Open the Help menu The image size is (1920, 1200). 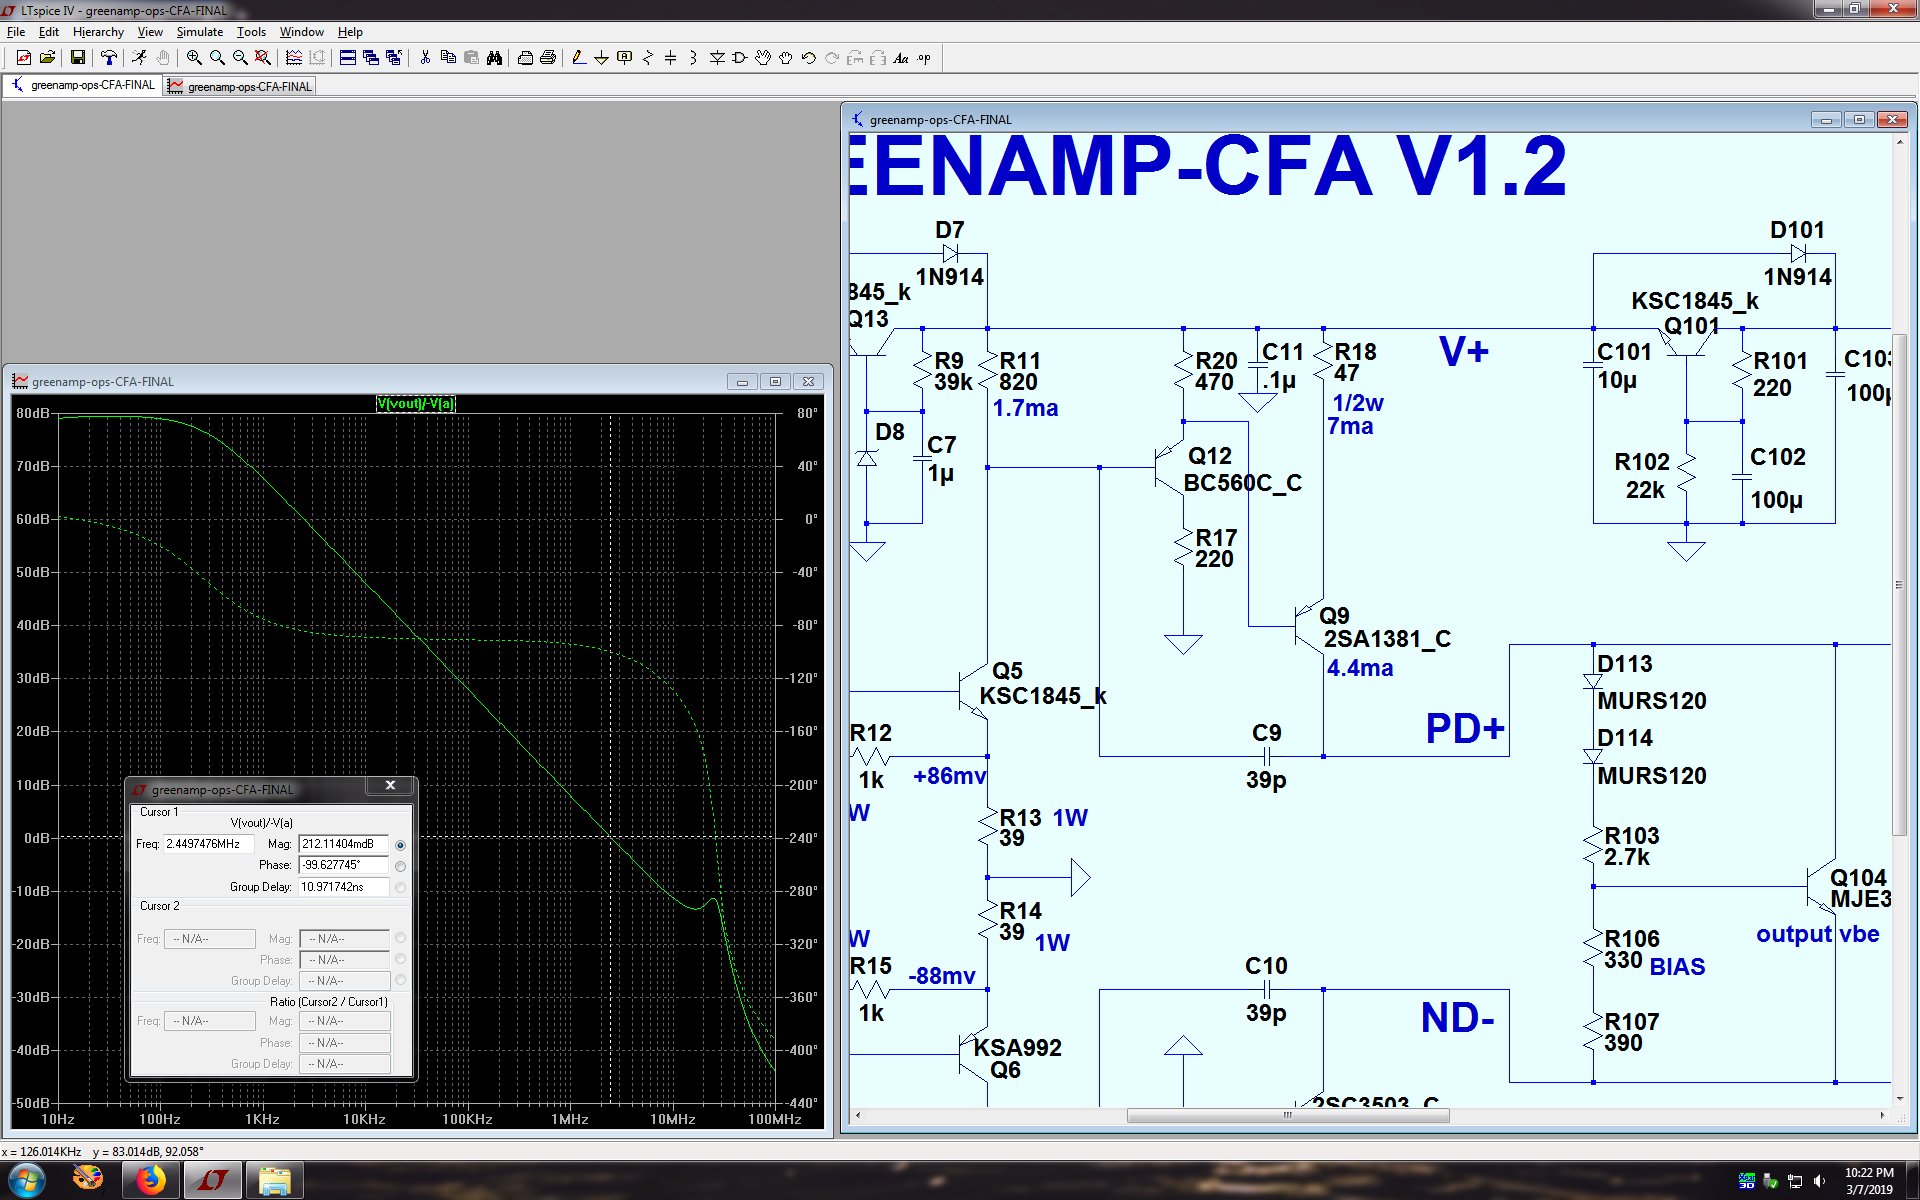click(350, 32)
